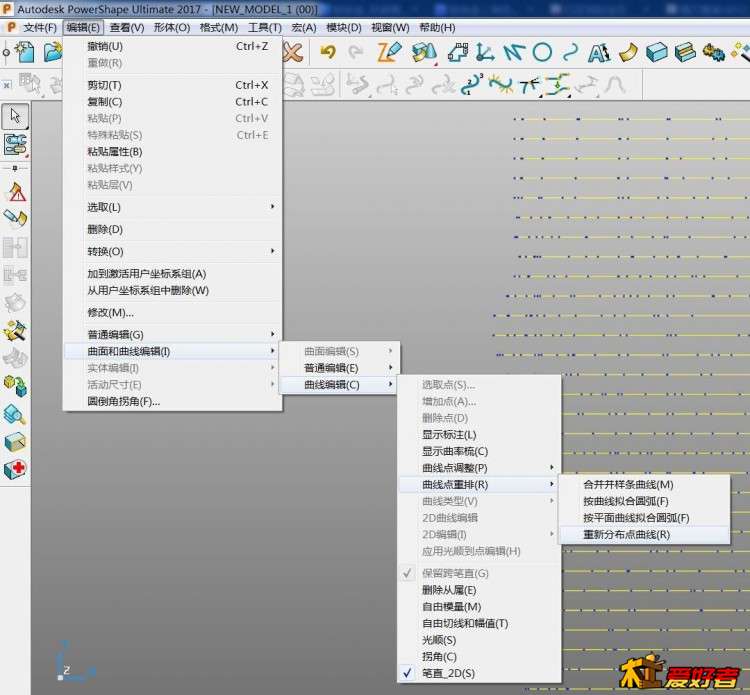Choose 自由切线和幅值(T) entry
Screen dimensions: 750x695
coord(479,623)
